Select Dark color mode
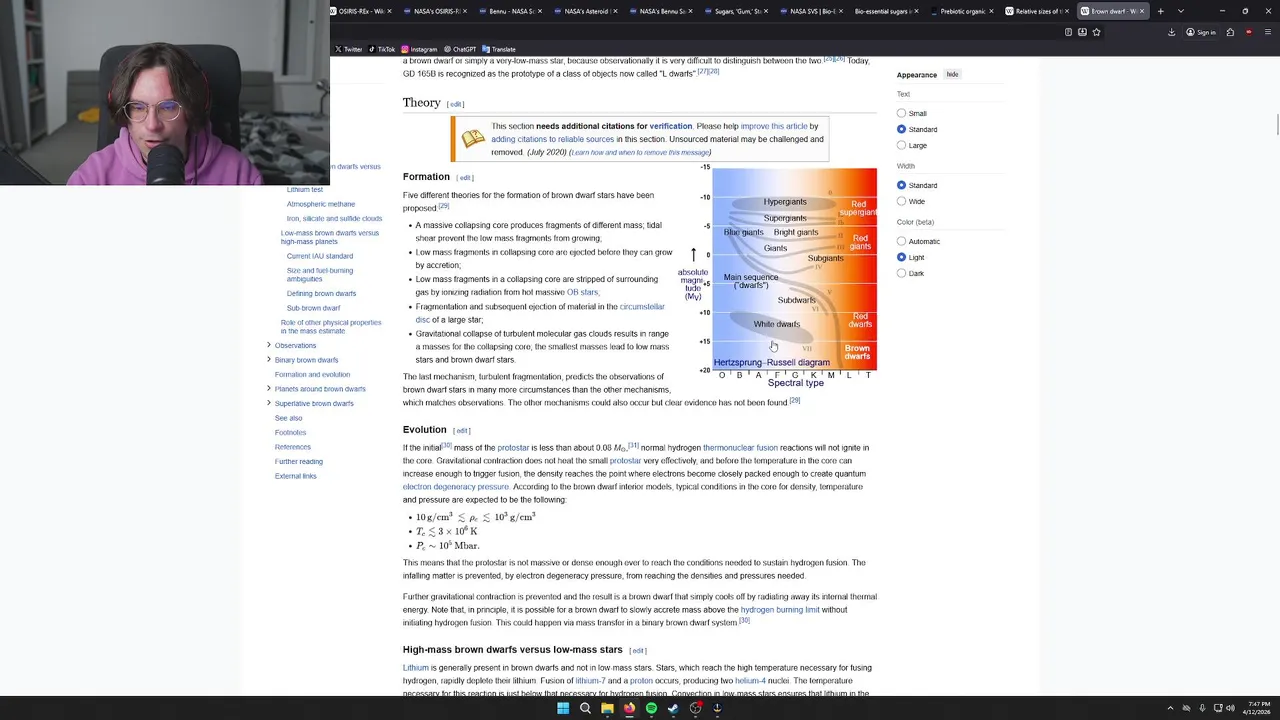 pyautogui.click(x=901, y=273)
